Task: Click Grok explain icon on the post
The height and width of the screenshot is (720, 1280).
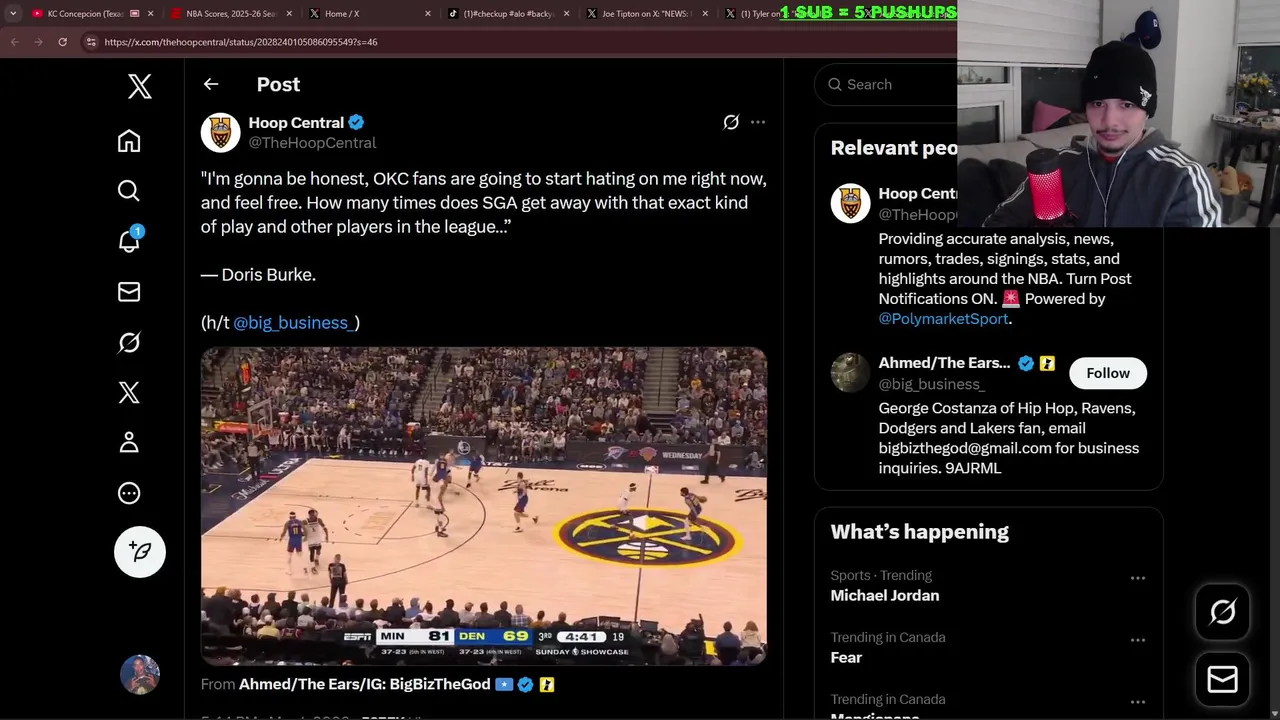Action: pyautogui.click(x=731, y=122)
